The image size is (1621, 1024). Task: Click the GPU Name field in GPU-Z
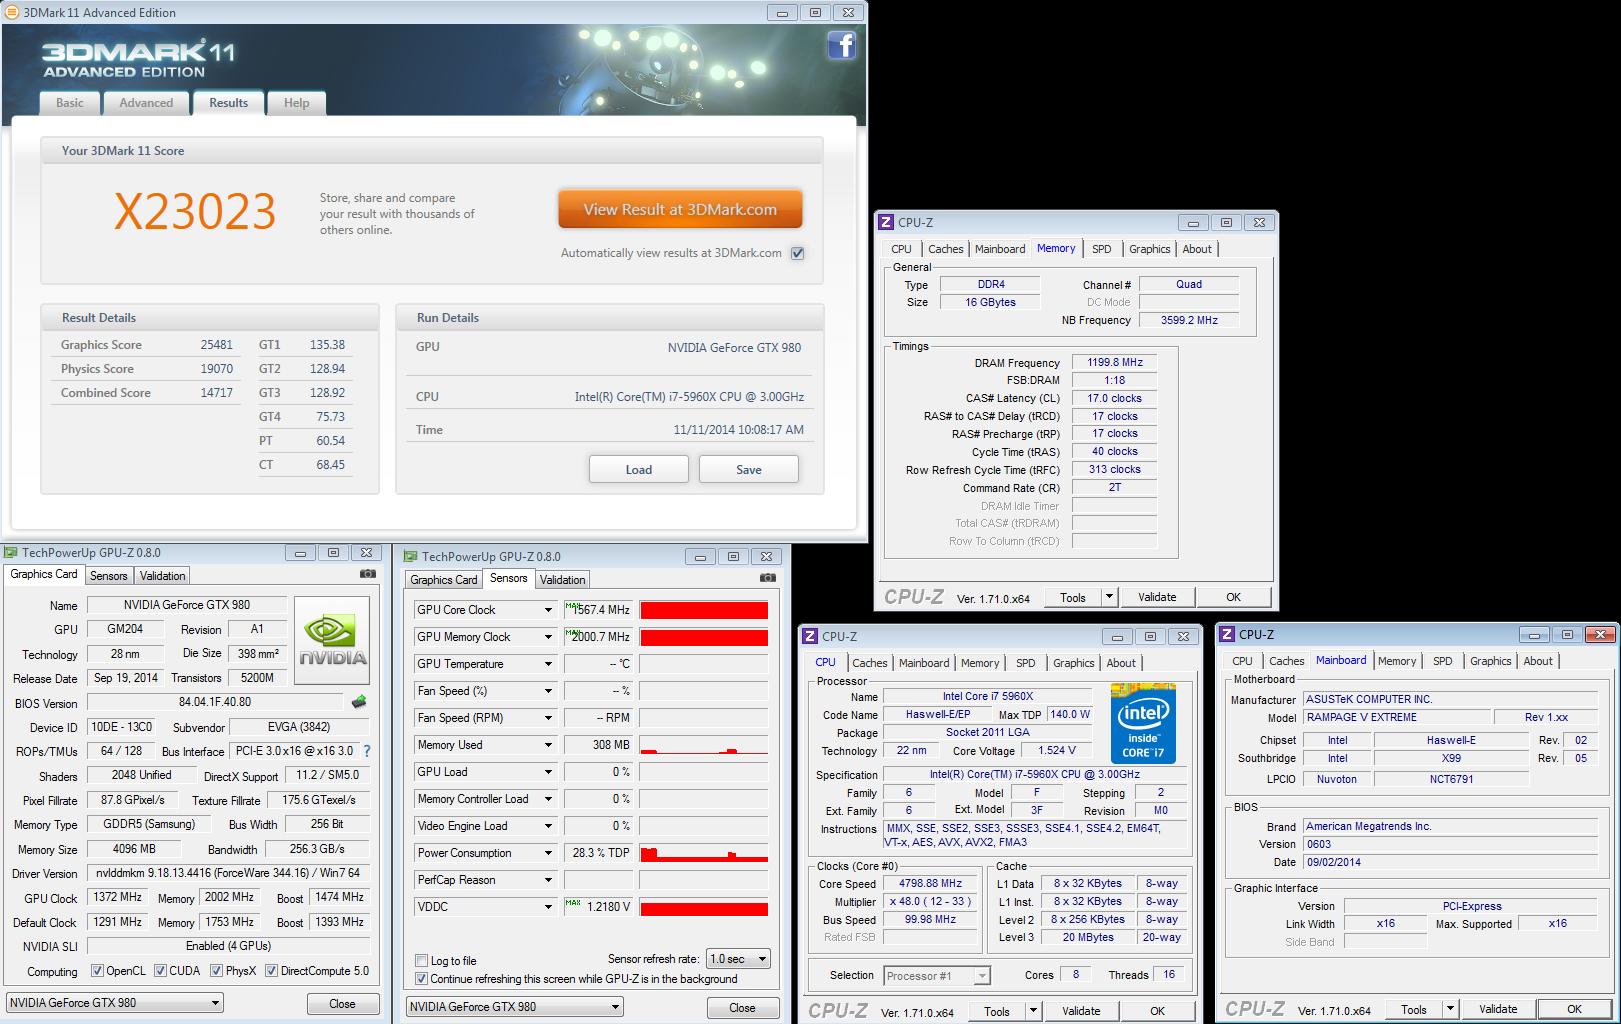coord(187,605)
